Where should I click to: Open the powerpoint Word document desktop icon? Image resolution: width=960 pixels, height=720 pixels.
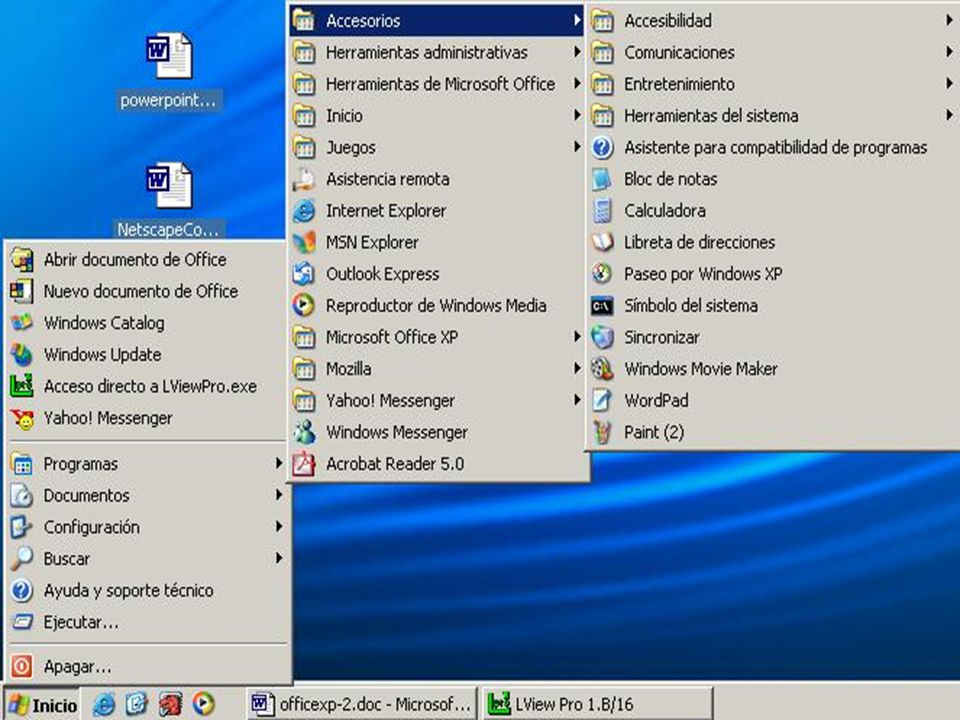click(168, 56)
